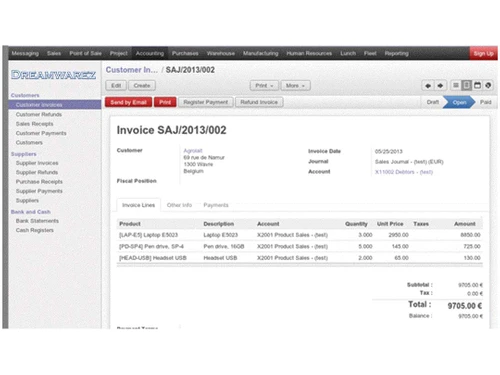Select the [LAP-E5] Laptop E5023 product row
This screenshot has height=375, width=500.
tap(299, 235)
